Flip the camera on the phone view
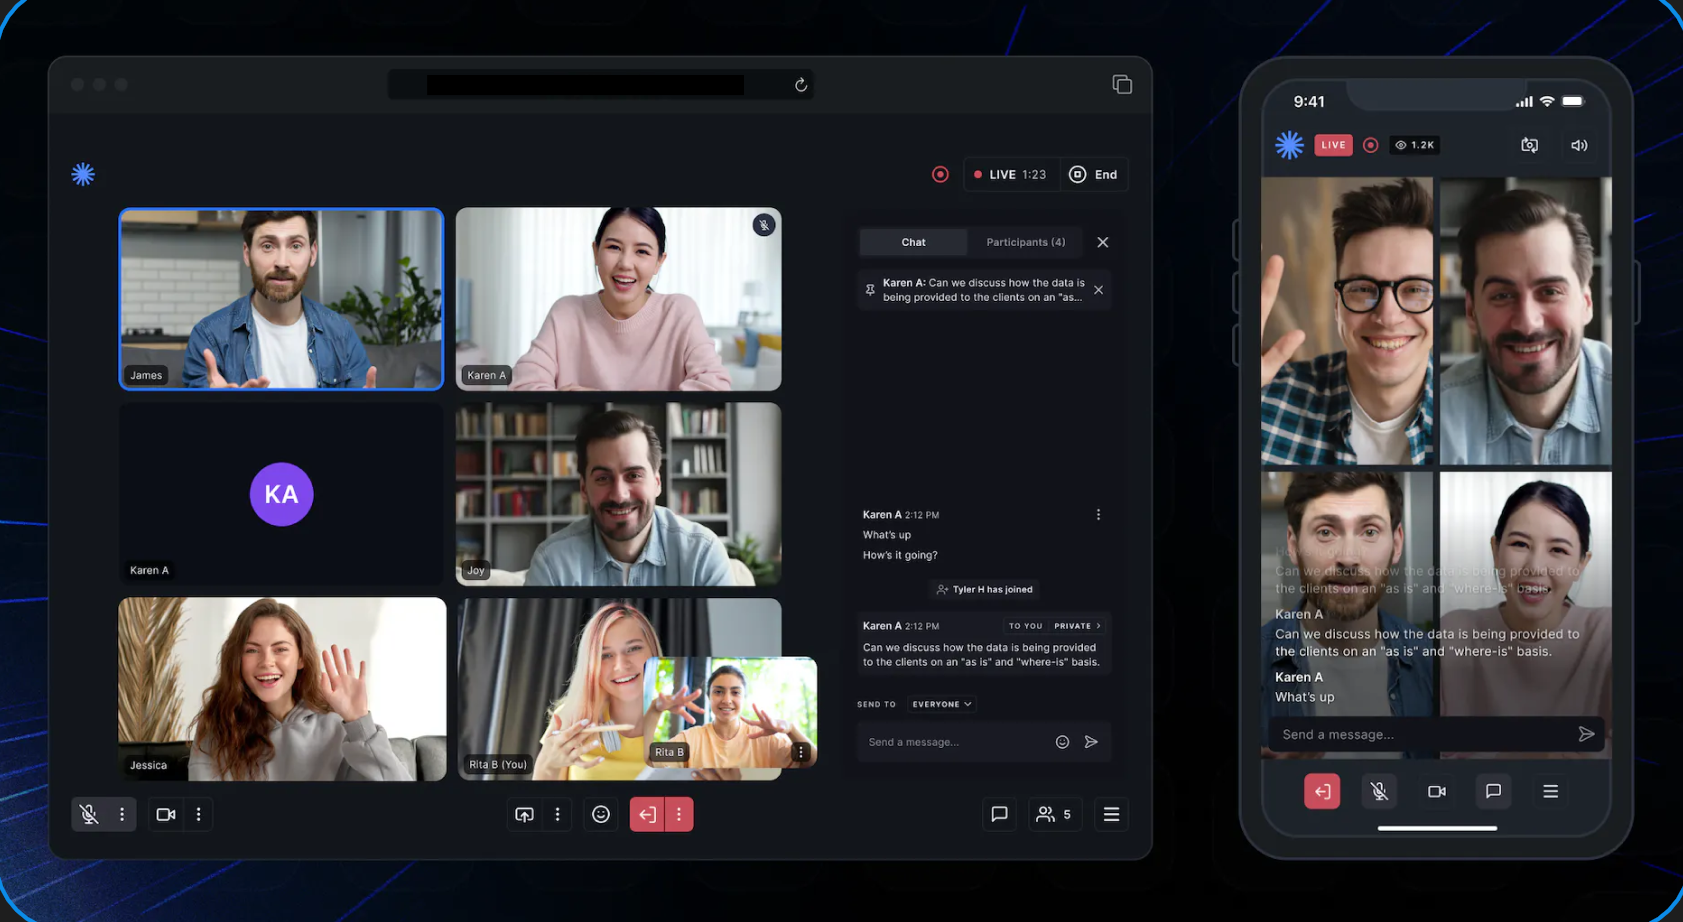The height and width of the screenshot is (922, 1683). tap(1529, 146)
